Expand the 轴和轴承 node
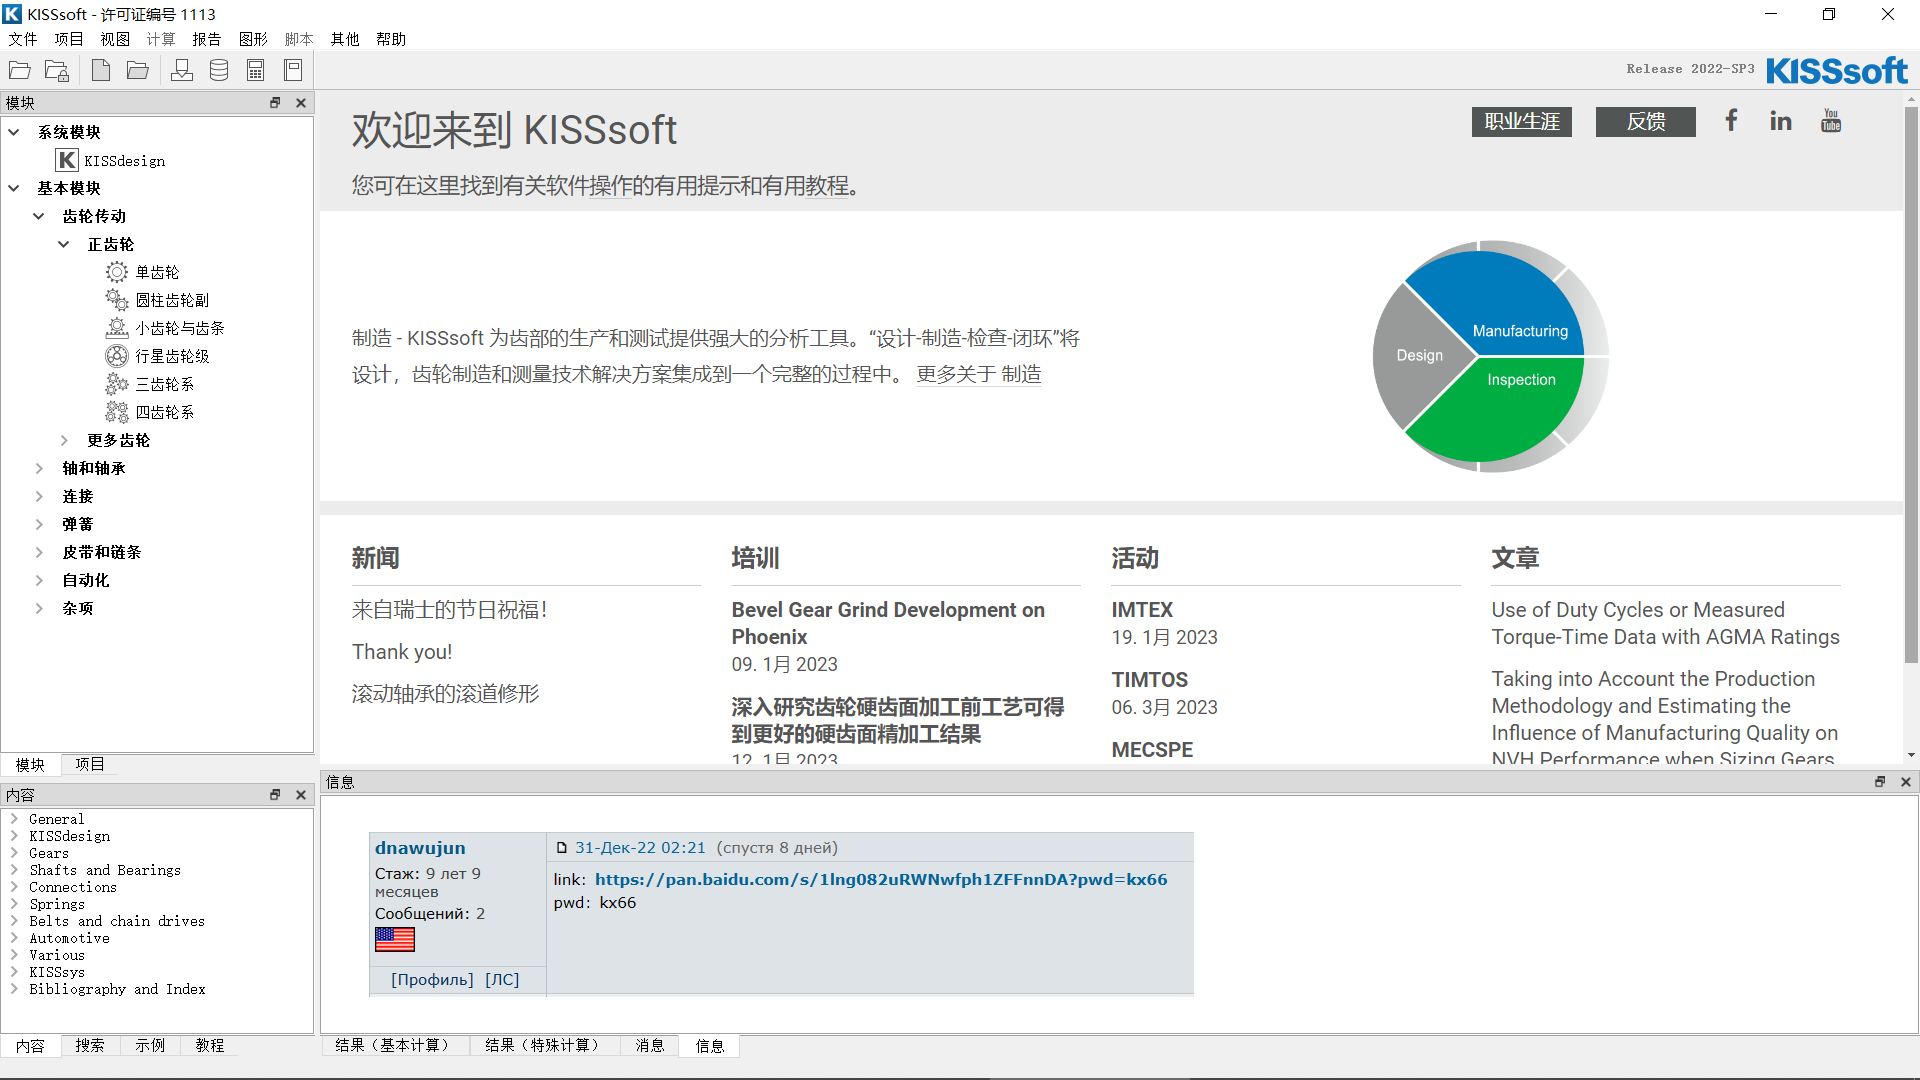Image resolution: width=1920 pixels, height=1080 pixels. [39, 468]
